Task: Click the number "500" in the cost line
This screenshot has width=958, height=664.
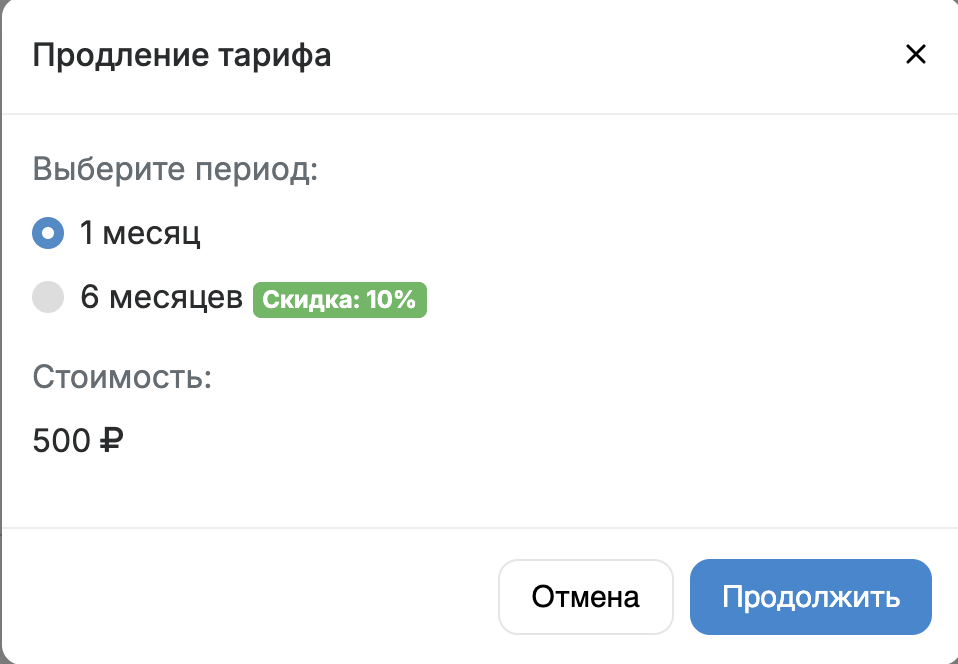Action: 62,440
